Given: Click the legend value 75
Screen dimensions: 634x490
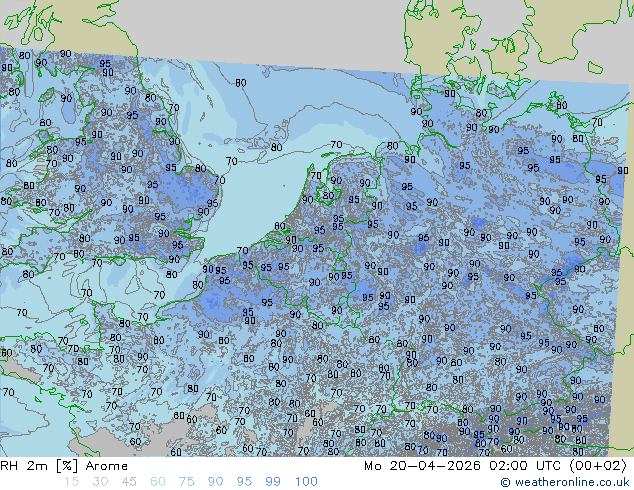Looking at the screenshot, I should click(x=186, y=482).
